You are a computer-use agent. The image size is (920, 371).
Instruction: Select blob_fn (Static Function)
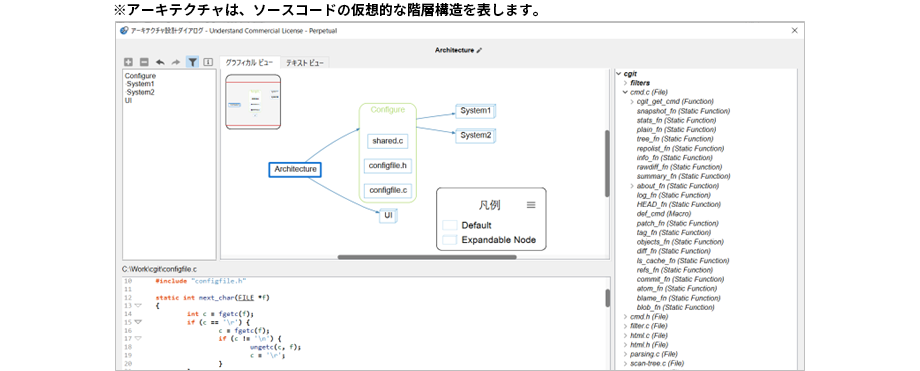click(x=675, y=307)
